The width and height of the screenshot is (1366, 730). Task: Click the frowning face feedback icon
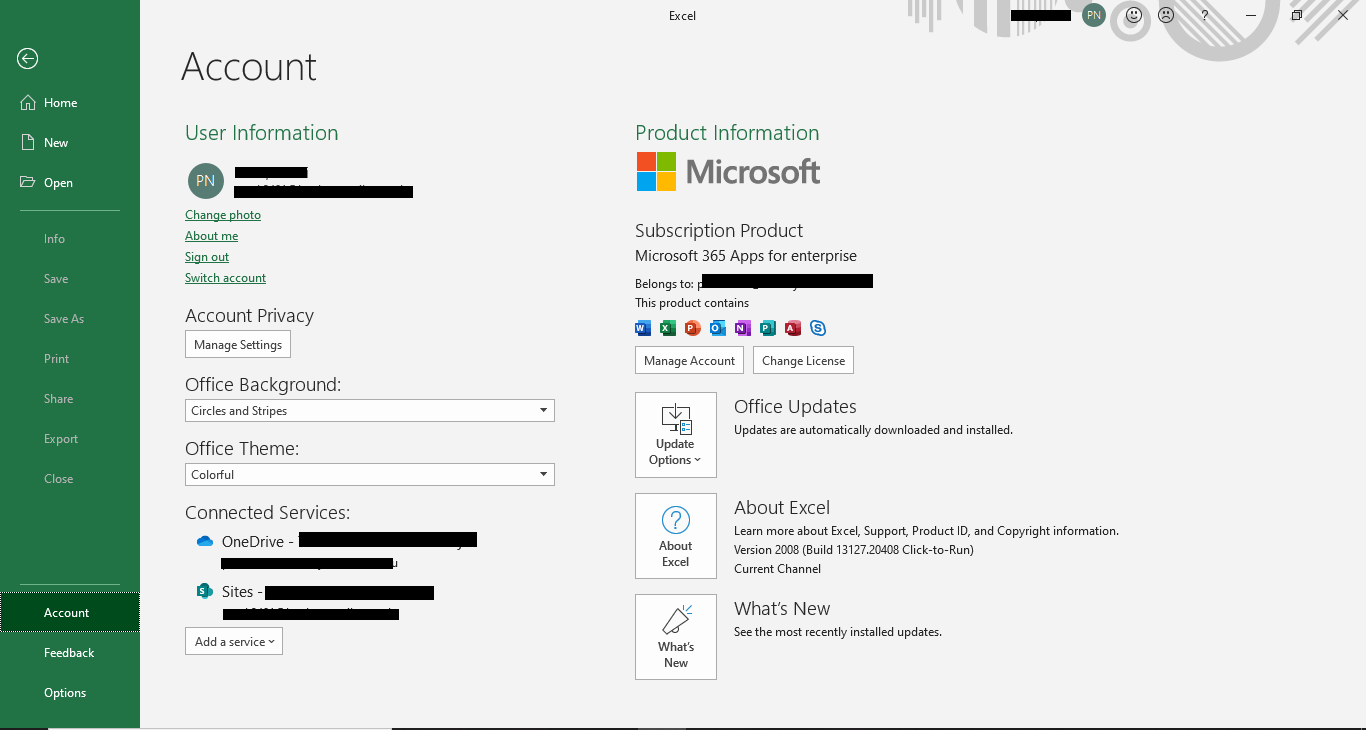pos(1166,15)
